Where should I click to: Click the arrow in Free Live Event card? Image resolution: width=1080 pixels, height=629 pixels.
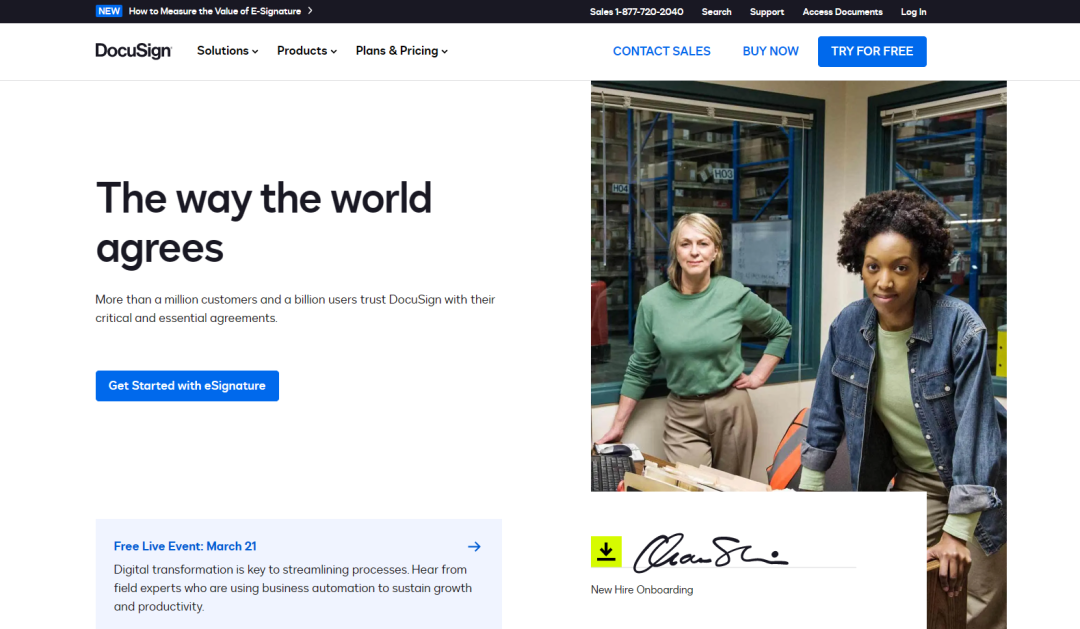(x=474, y=546)
